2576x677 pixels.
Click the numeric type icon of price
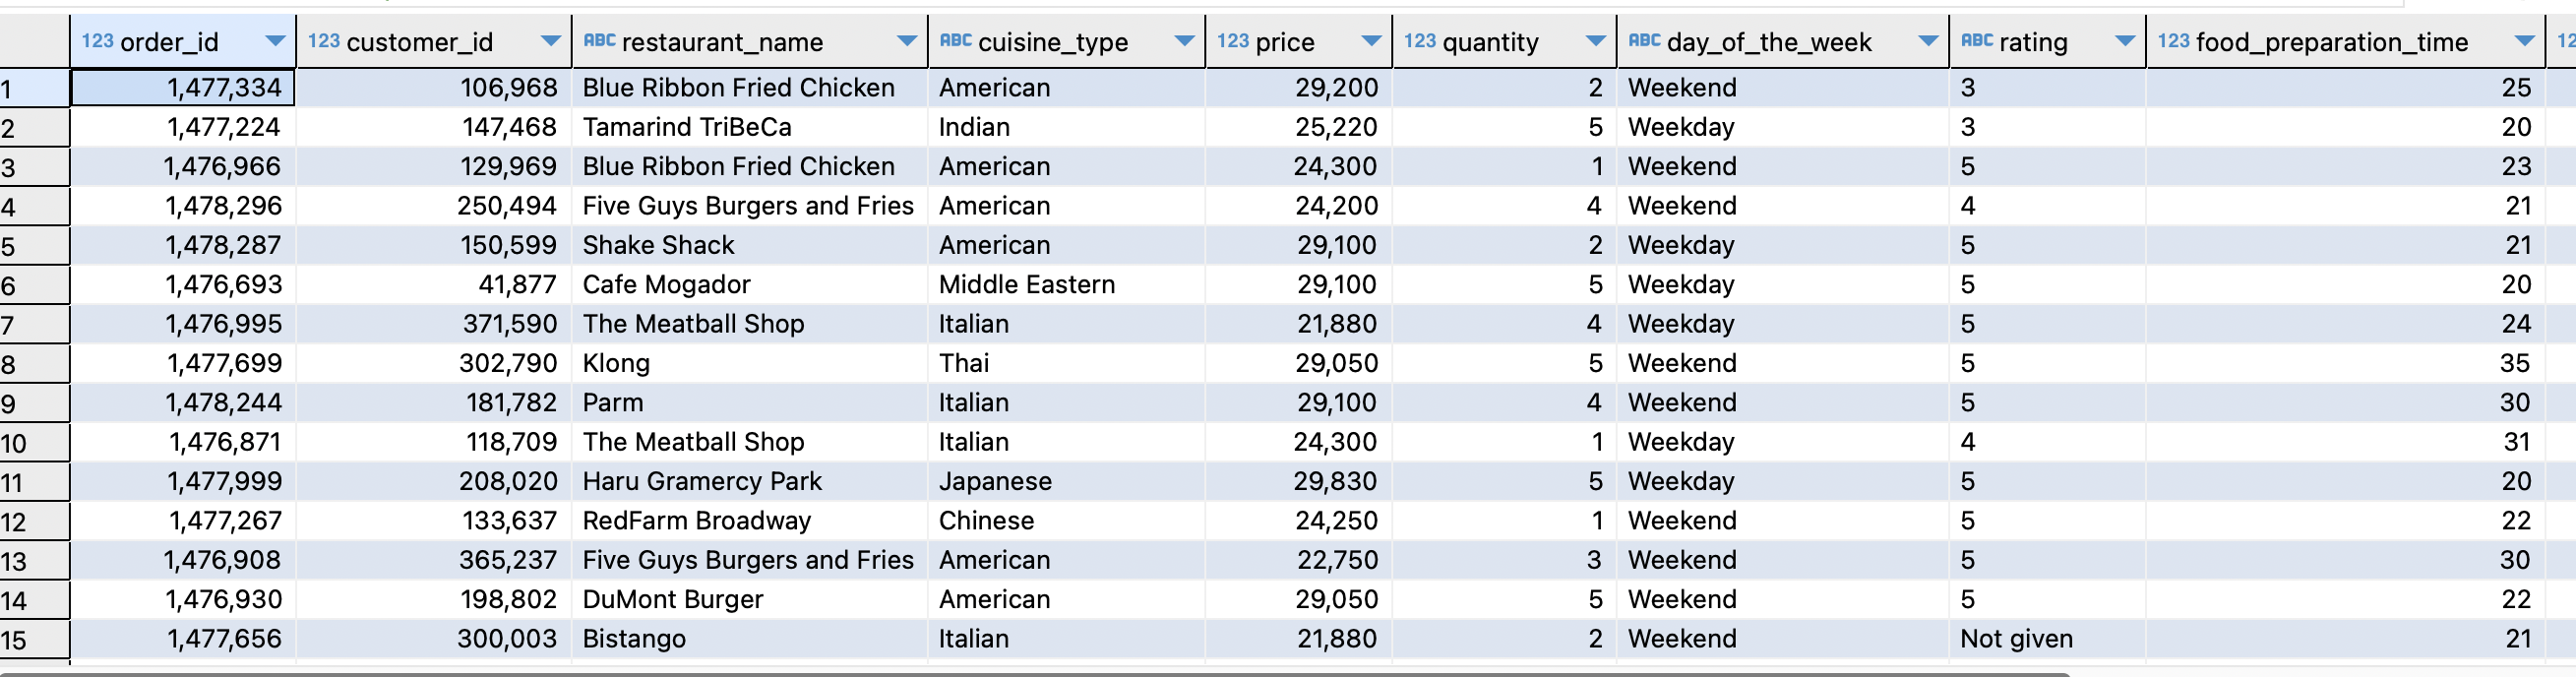(1233, 41)
